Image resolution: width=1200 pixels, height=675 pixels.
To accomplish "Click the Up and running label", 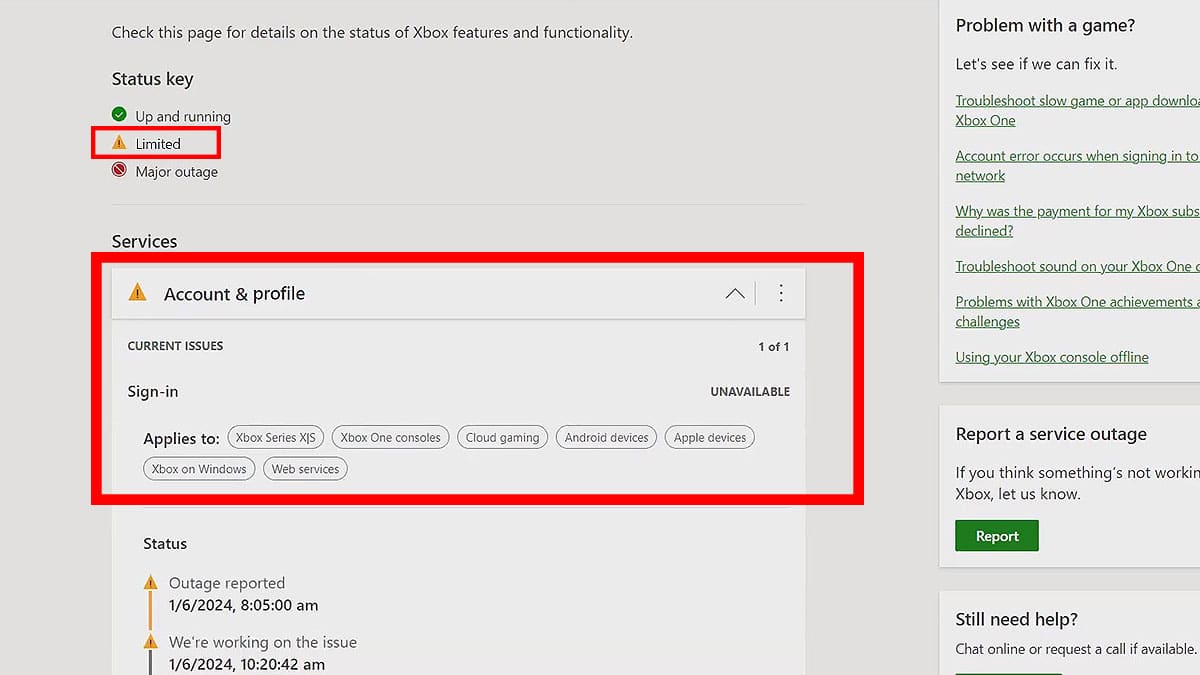I will (x=183, y=116).
